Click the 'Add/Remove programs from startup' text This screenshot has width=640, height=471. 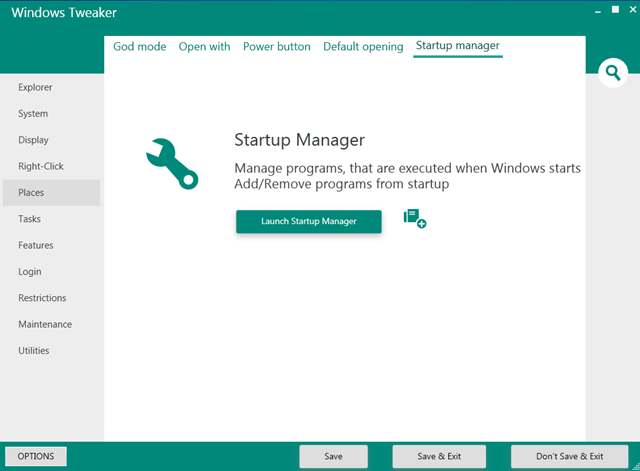pos(342,184)
